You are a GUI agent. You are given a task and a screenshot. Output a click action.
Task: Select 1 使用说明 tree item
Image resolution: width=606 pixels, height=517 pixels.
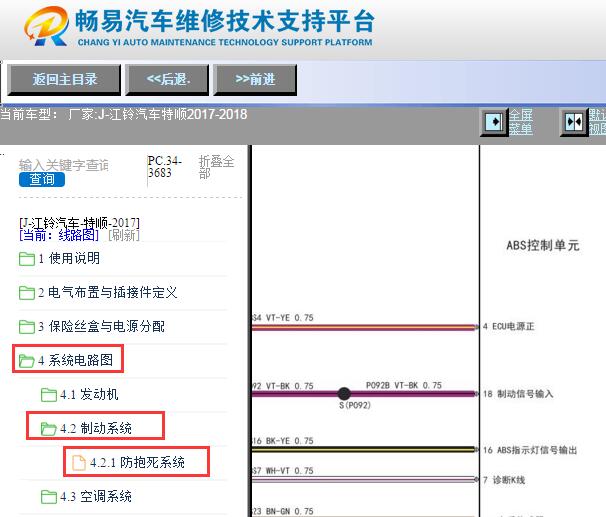click(69, 258)
